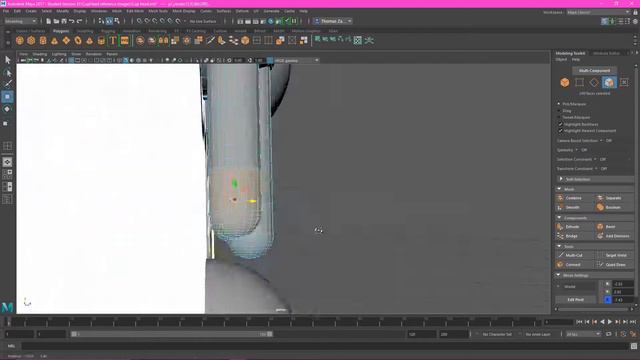Screen dimensions: 640x360
Task: Select the Multi-Cut shelf icon
Action: click(210, 40)
